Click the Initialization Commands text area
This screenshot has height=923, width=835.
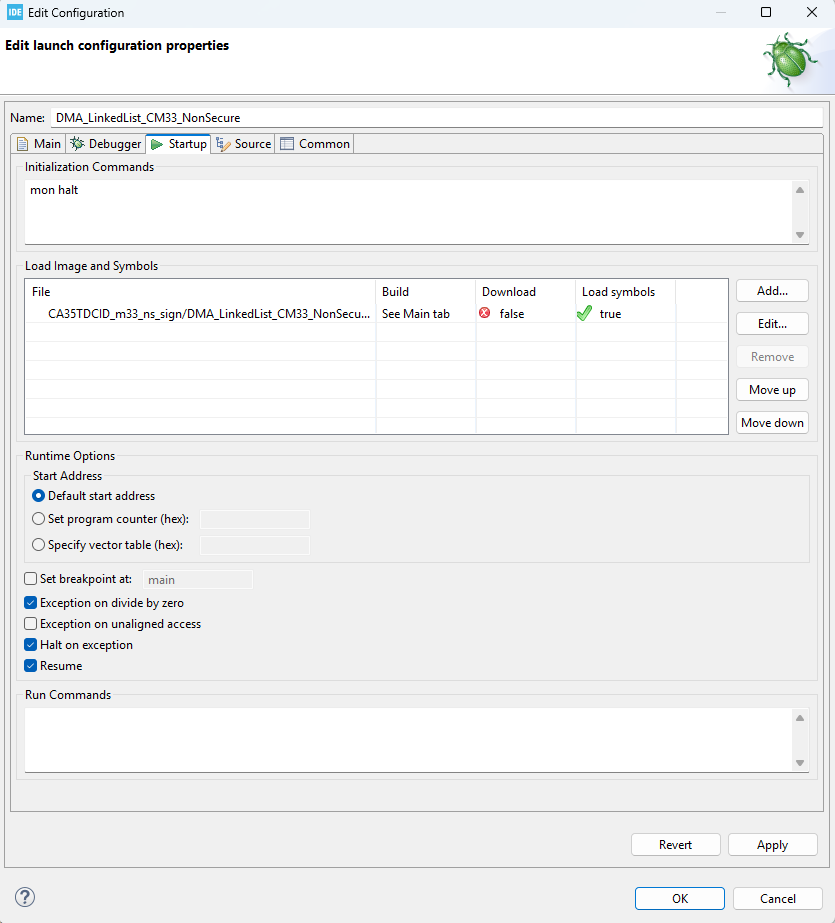click(x=410, y=212)
